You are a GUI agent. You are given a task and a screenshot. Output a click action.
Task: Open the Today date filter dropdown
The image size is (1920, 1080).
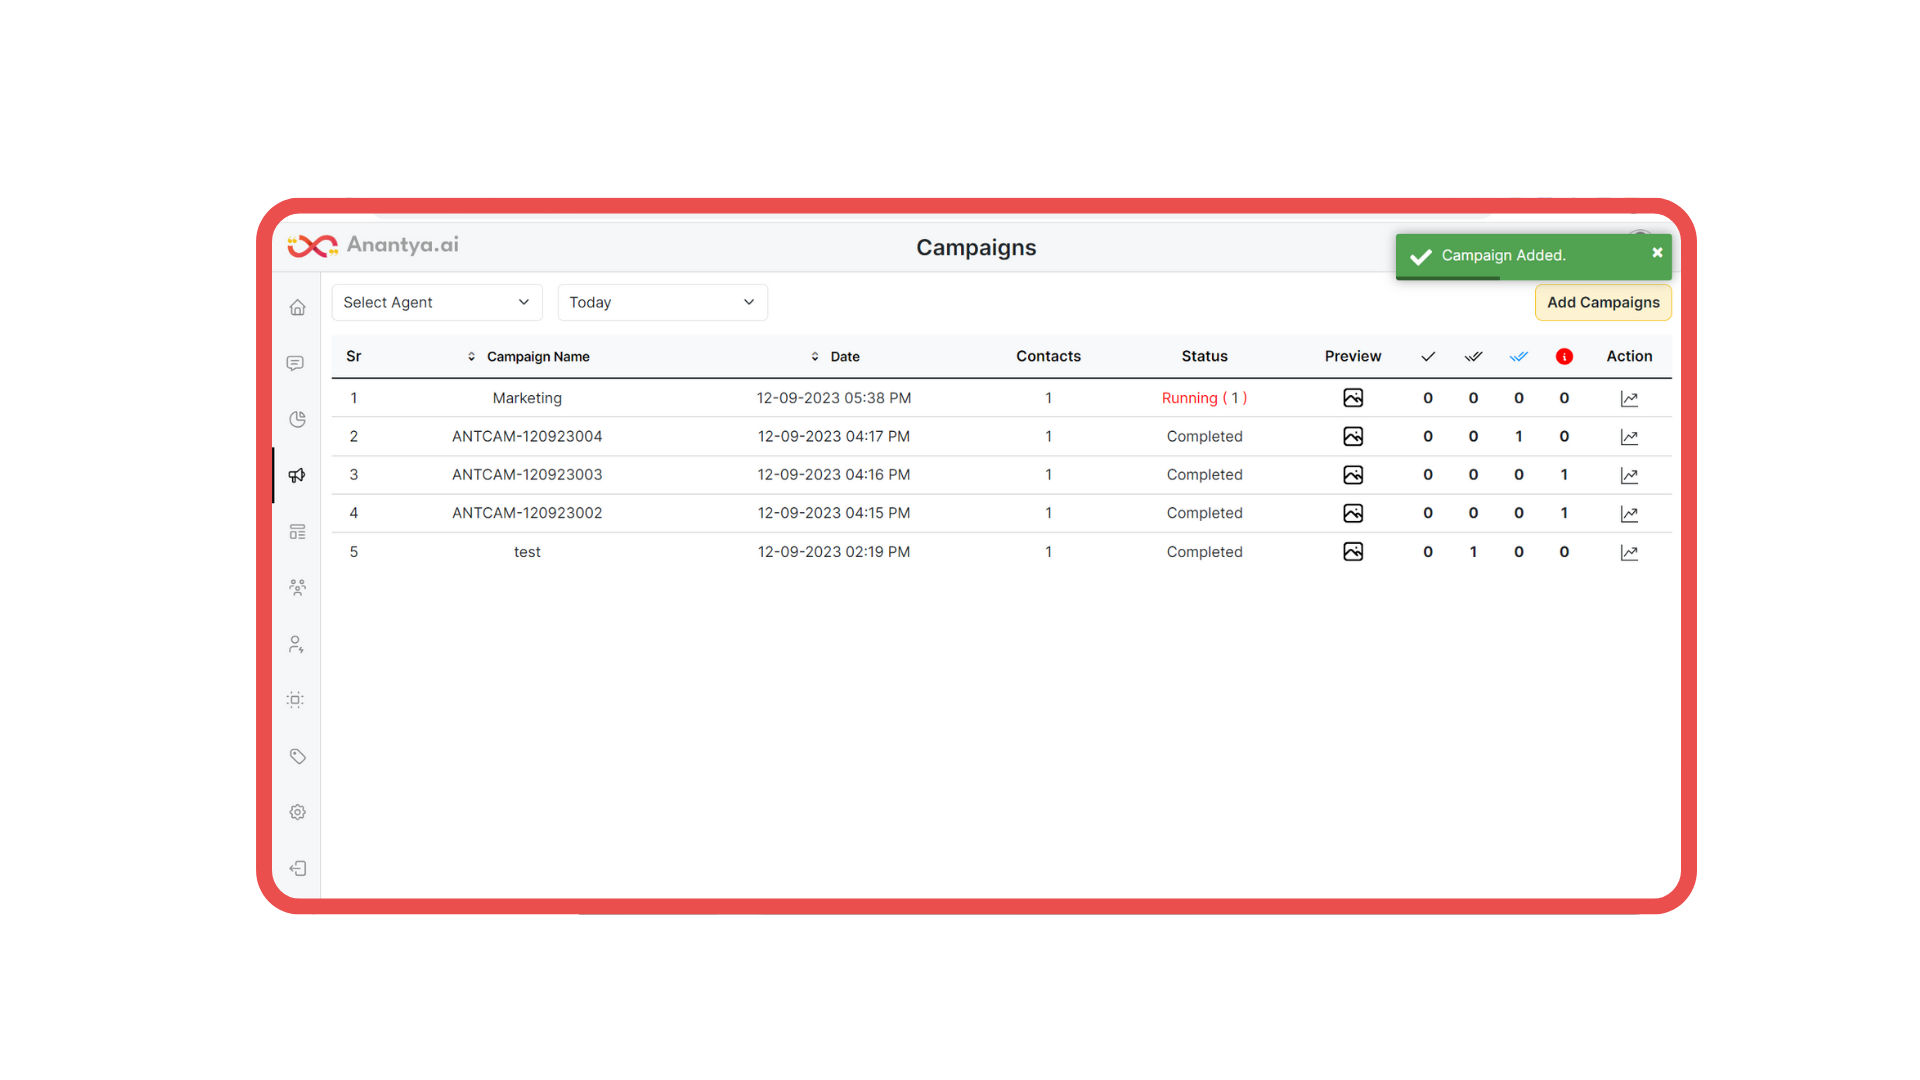click(662, 302)
